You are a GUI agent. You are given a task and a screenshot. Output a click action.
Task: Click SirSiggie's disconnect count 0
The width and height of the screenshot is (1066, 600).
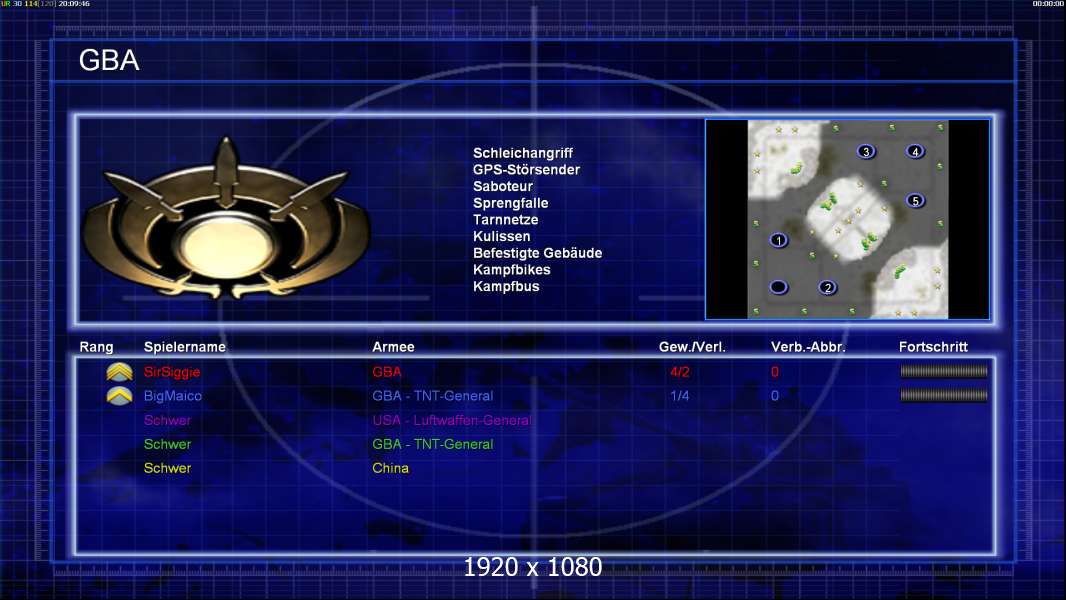(x=774, y=372)
